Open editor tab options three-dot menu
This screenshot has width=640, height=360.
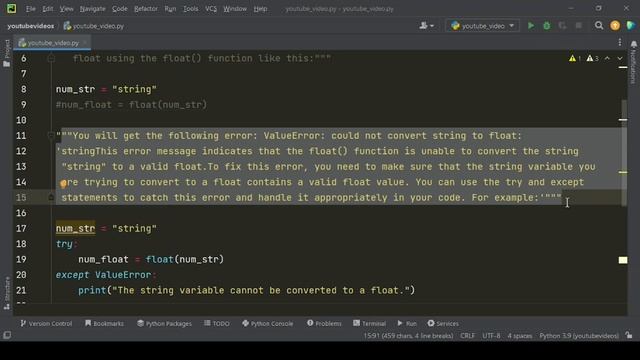(620, 42)
